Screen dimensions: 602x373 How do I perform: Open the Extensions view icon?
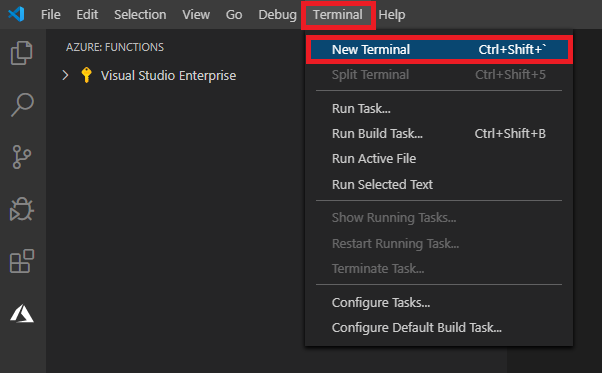[x=22, y=261]
